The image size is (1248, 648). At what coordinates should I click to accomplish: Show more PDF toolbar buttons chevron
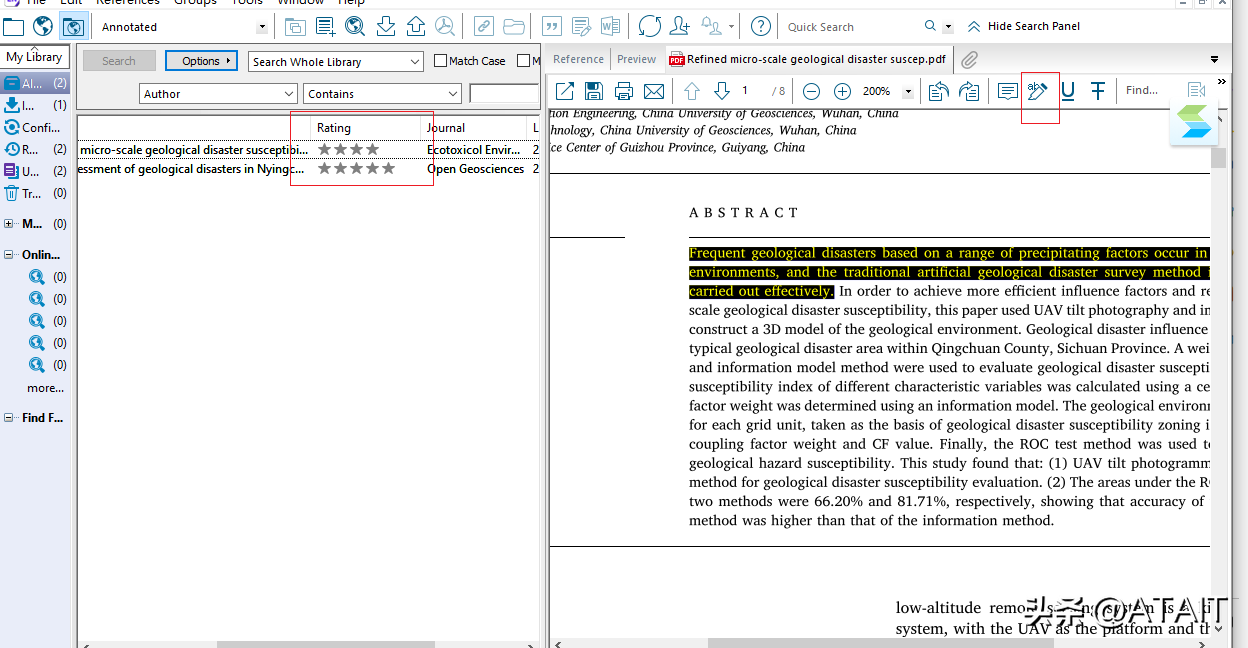[x=1221, y=82]
